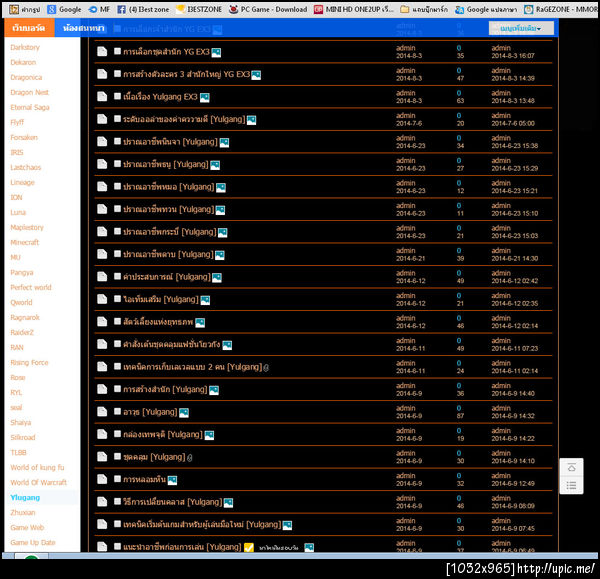Screen dimensions: 600x579
Task: Open the Facebook Best zone bookmark
Action: [143, 10]
